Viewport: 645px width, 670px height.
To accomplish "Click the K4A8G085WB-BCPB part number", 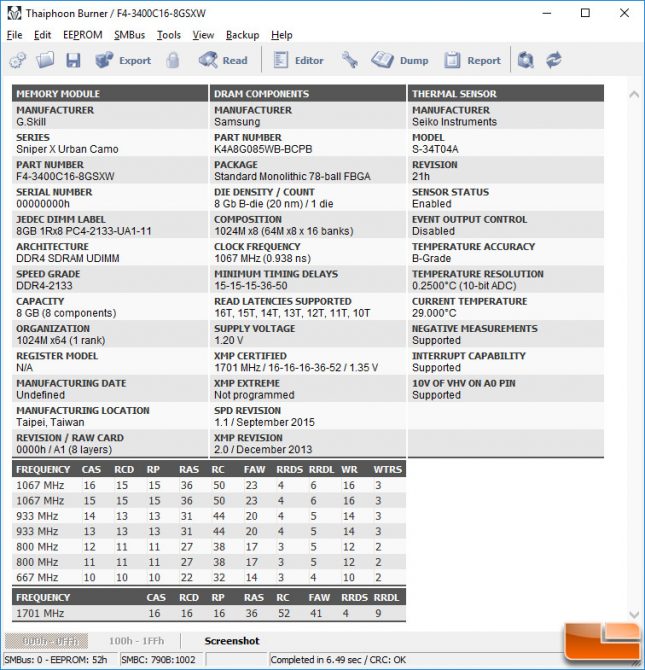I will [x=263, y=149].
